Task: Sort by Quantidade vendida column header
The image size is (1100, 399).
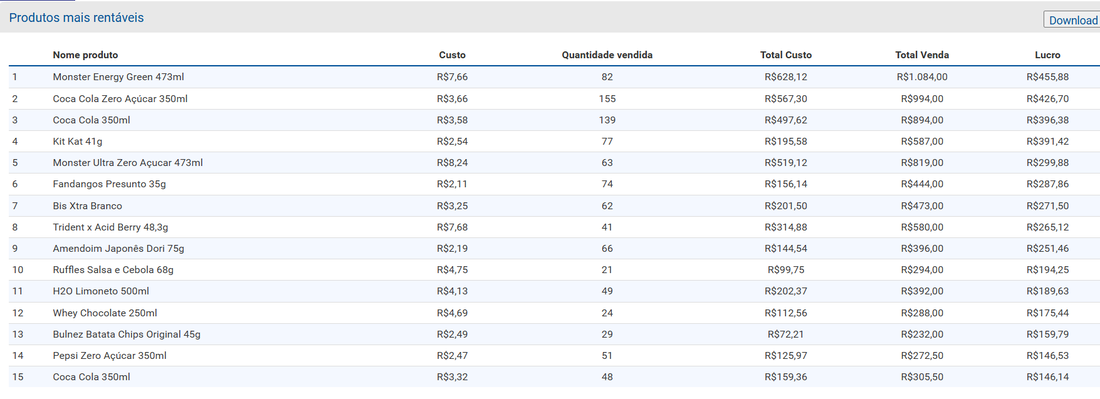Action: click(x=608, y=55)
